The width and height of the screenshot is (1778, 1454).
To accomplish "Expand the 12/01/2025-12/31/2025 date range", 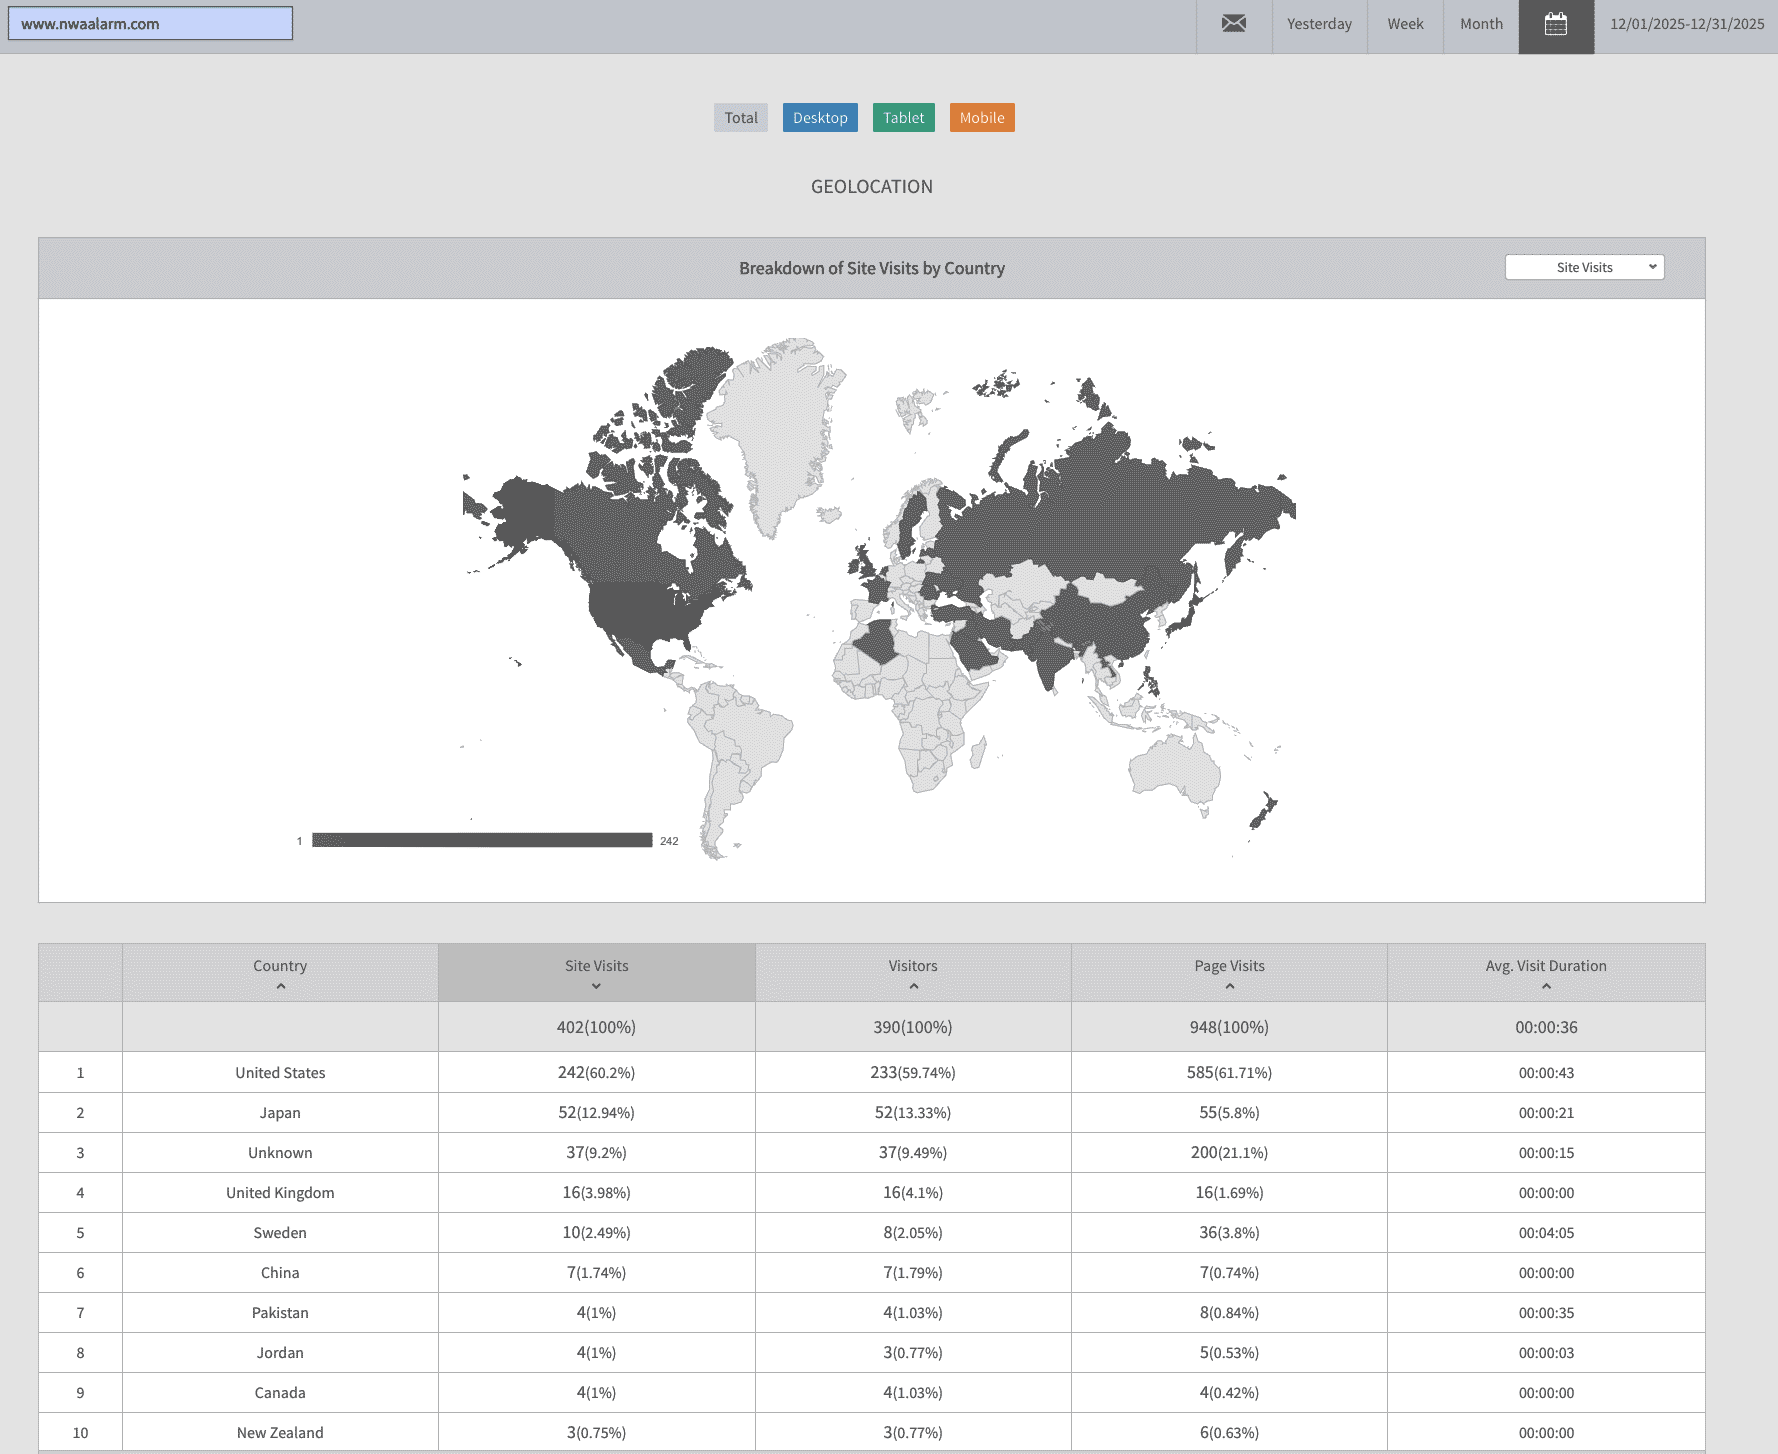I will [x=1686, y=24].
